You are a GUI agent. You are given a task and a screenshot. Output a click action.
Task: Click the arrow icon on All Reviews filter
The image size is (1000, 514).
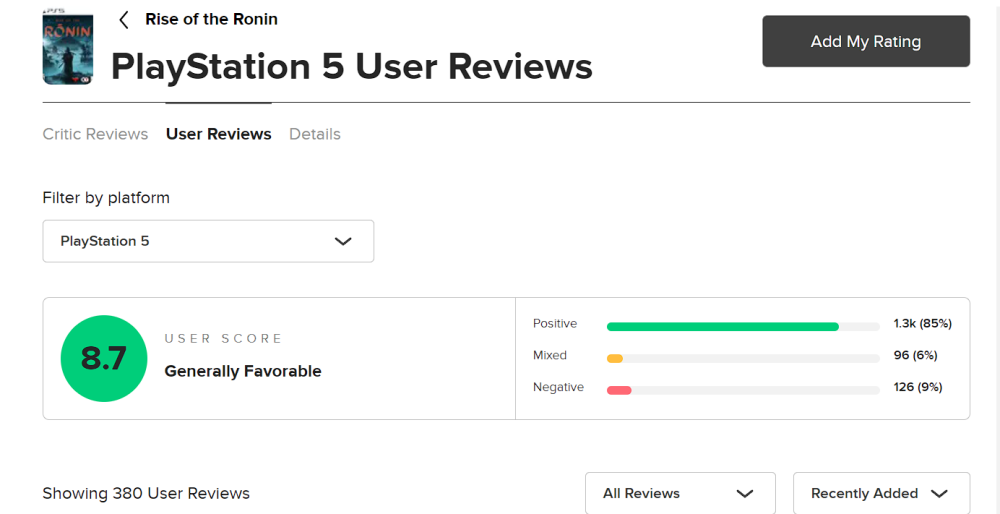[x=744, y=493]
